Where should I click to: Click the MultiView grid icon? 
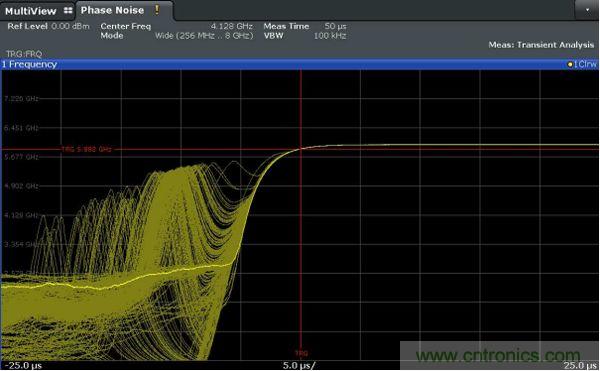tap(68, 10)
